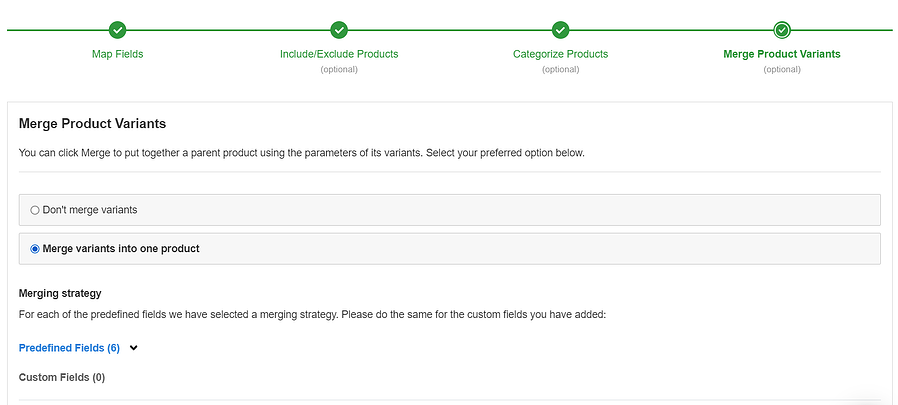This screenshot has height=405, width=898.
Task: Click the Map Fields step checkmark icon
Action: (117, 30)
